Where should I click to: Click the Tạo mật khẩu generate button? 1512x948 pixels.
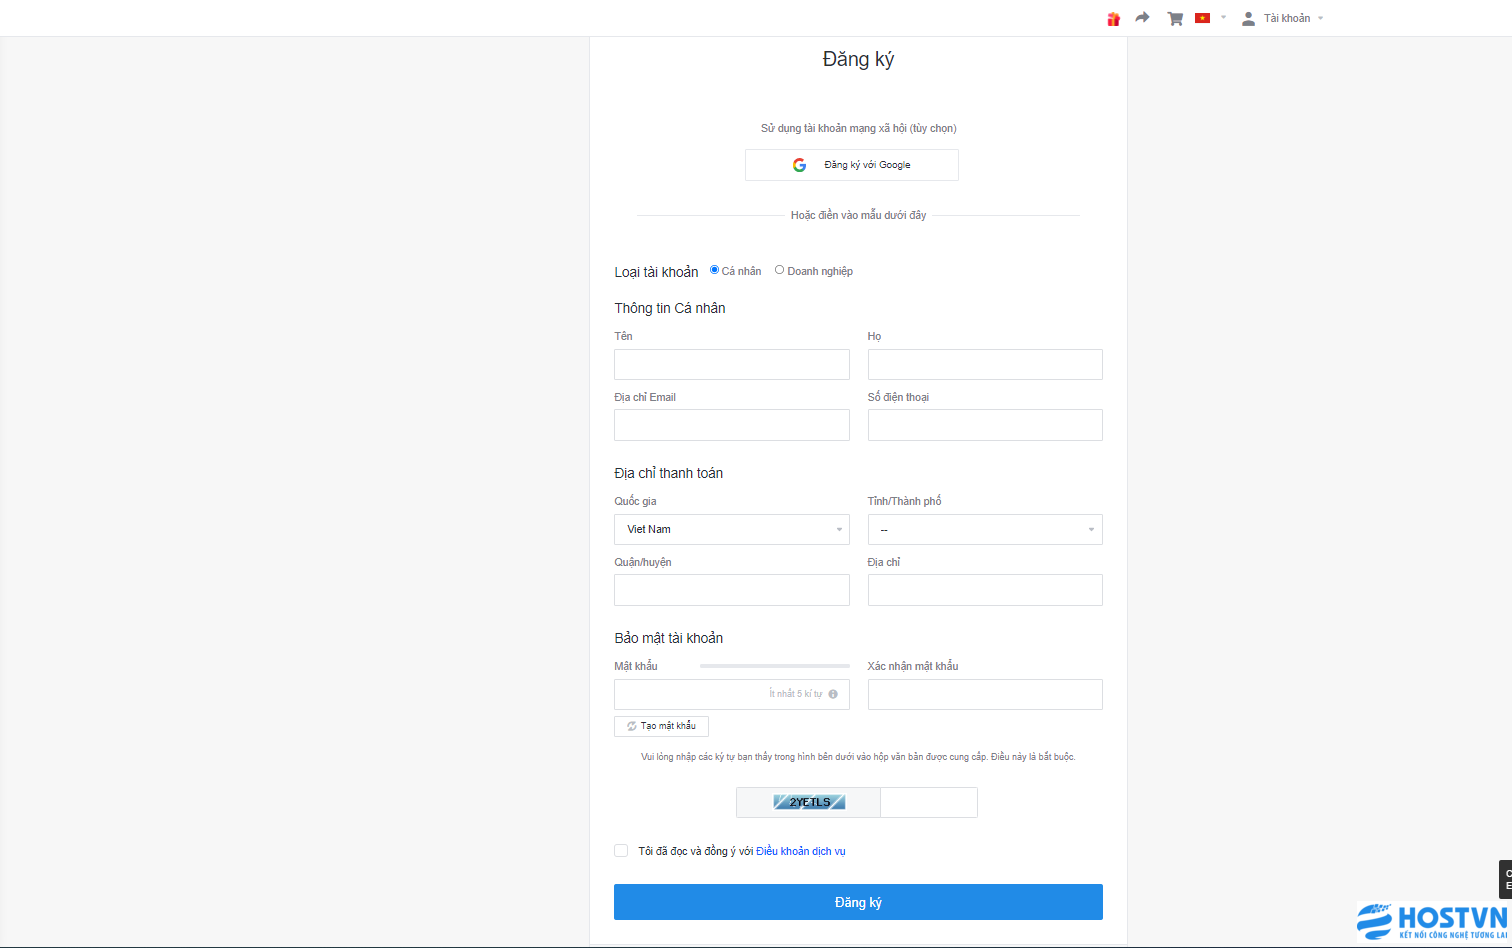pyautogui.click(x=661, y=726)
